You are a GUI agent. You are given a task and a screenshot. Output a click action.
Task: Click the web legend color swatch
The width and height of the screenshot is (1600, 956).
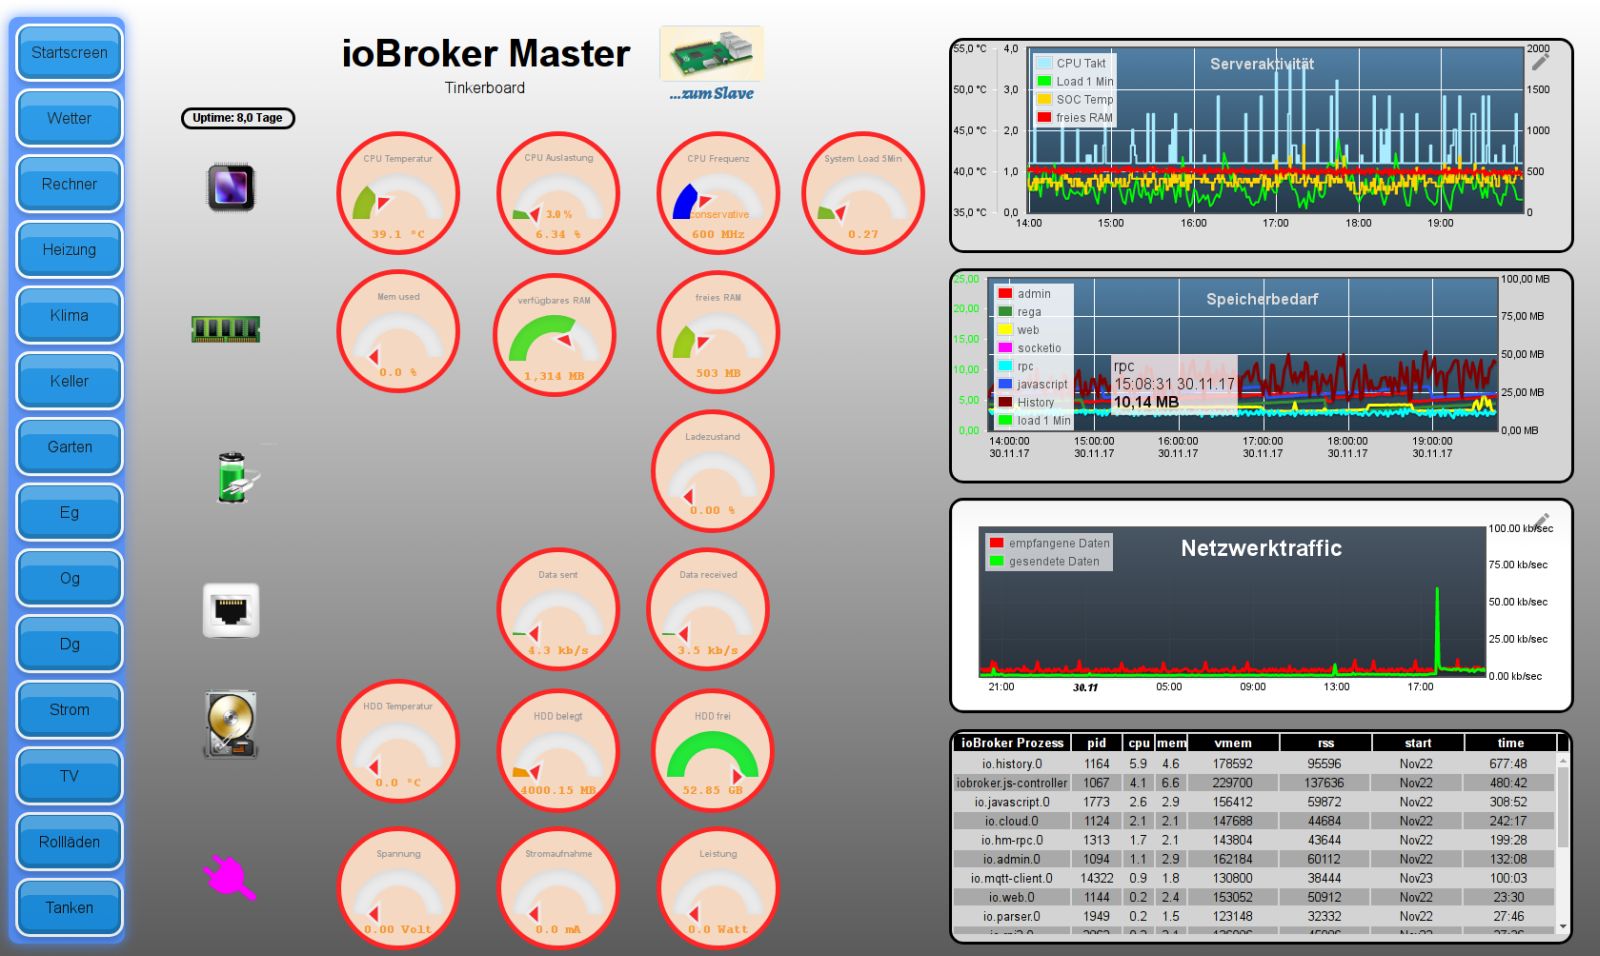tap(1005, 330)
